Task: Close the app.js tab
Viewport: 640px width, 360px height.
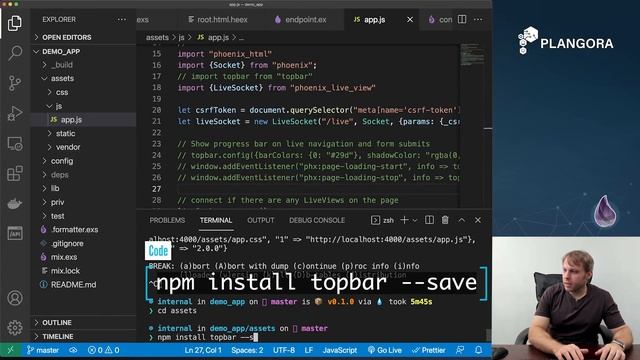Action: point(410,20)
